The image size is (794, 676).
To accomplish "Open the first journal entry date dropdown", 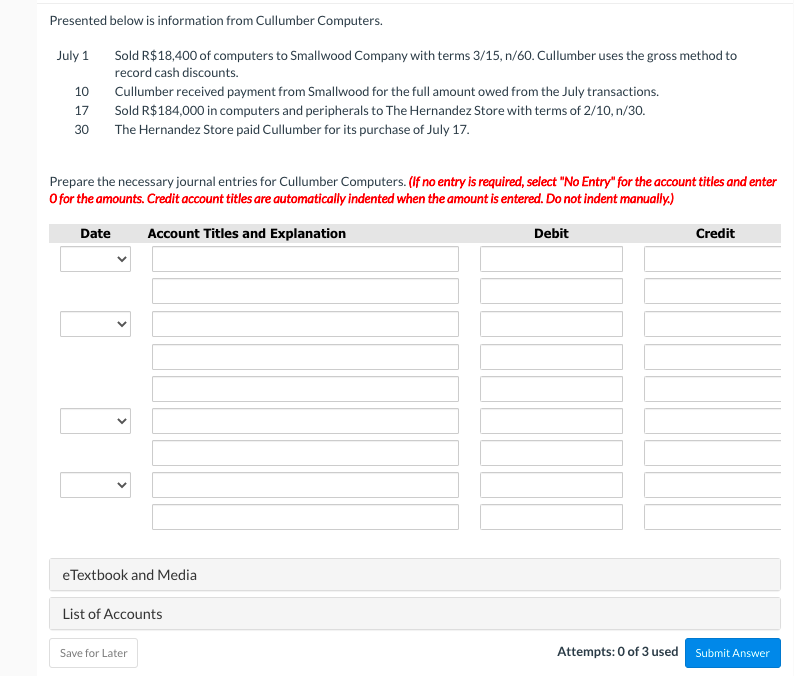I will 95,259.
